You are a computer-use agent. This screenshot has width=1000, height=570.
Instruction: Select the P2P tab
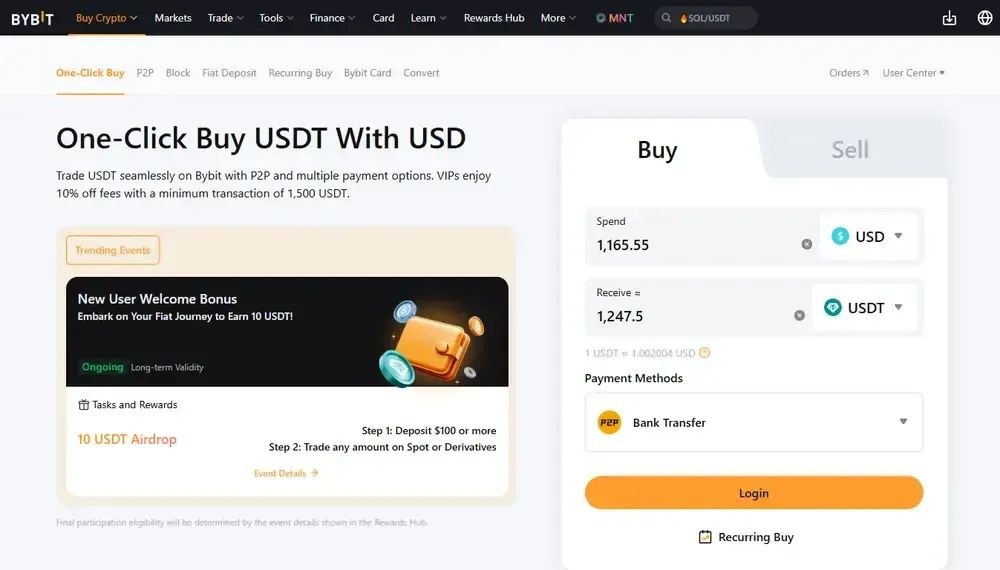tap(145, 73)
